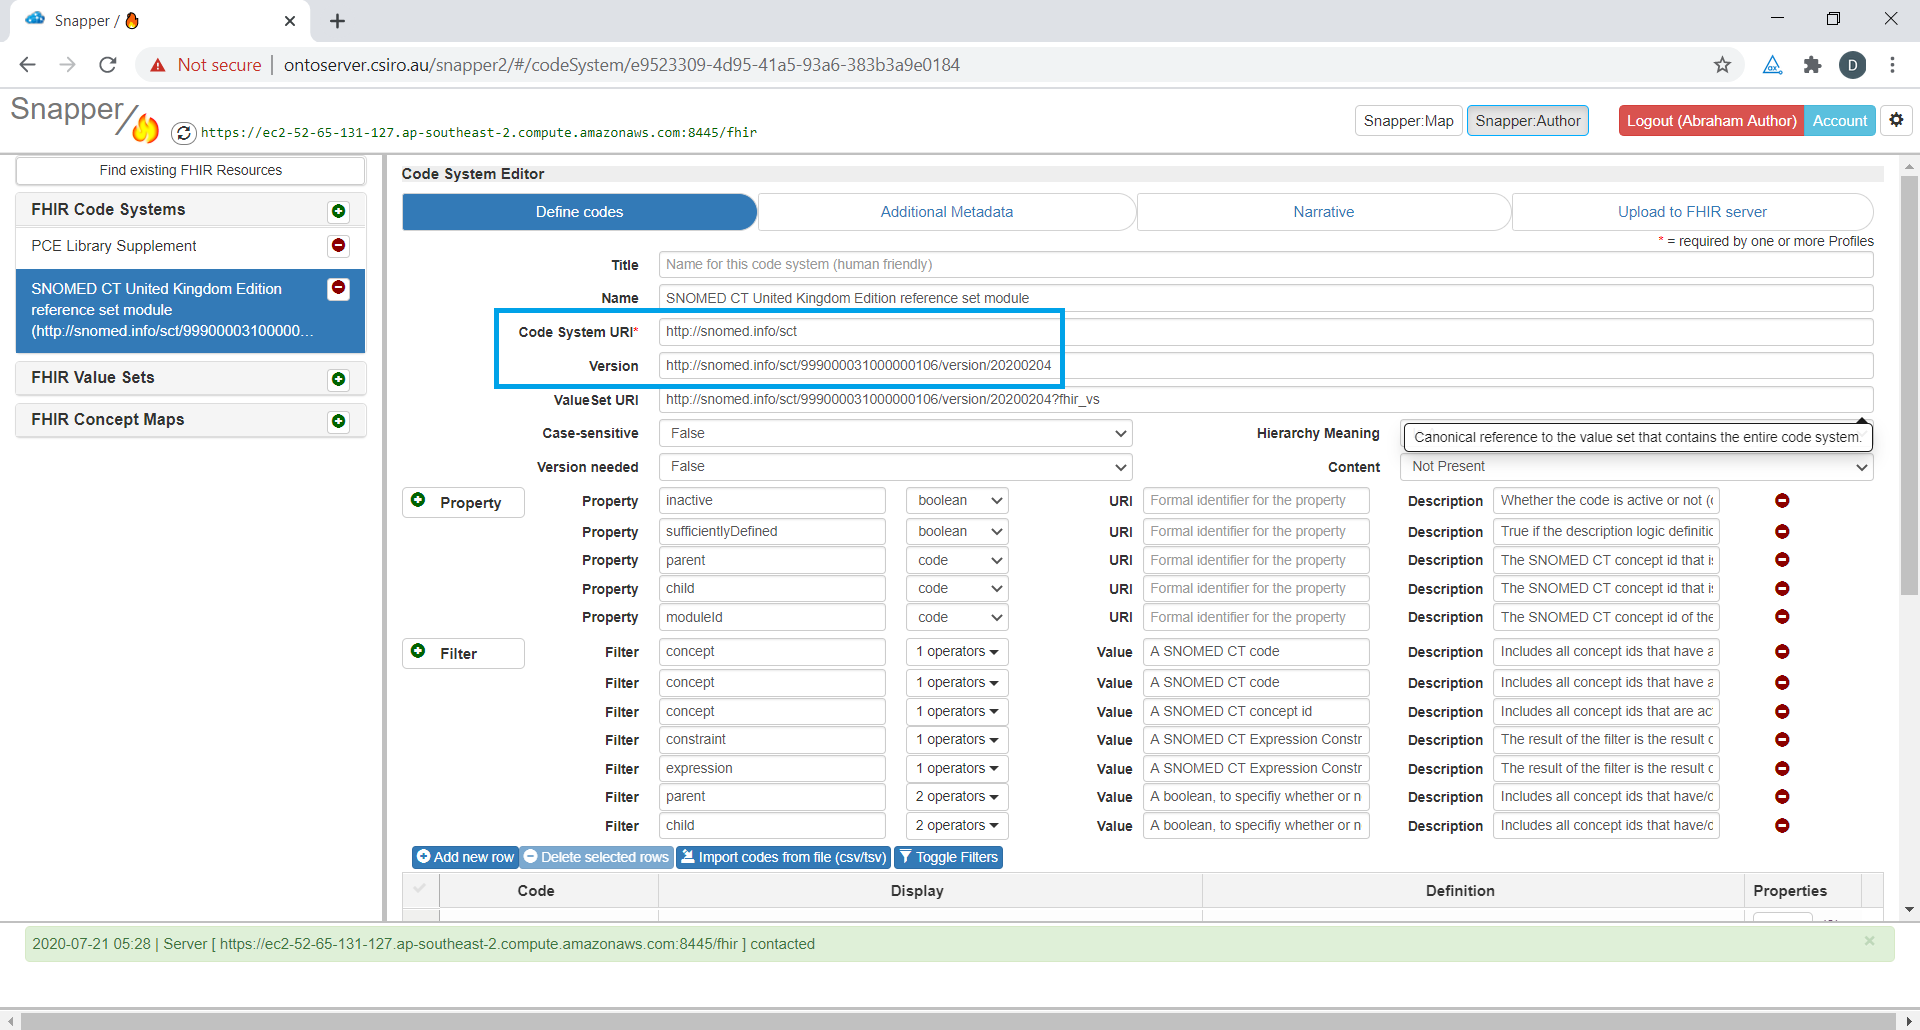Switch to Define codes tab
1920x1030 pixels.
pos(579,212)
